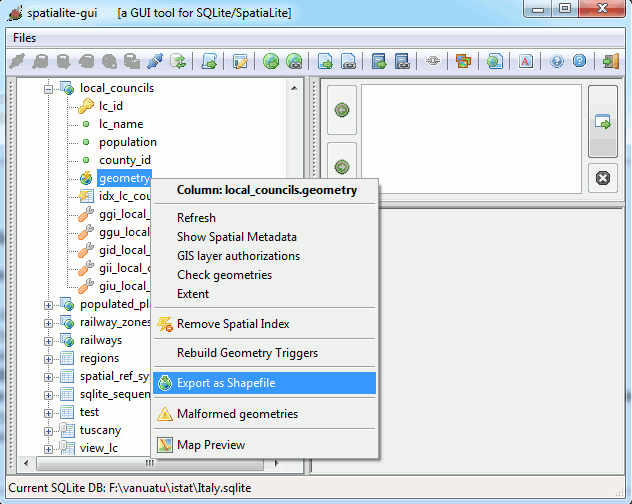Collapse the local_councils tree node
This screenshot has width=632, height=504.
point(48,90)
